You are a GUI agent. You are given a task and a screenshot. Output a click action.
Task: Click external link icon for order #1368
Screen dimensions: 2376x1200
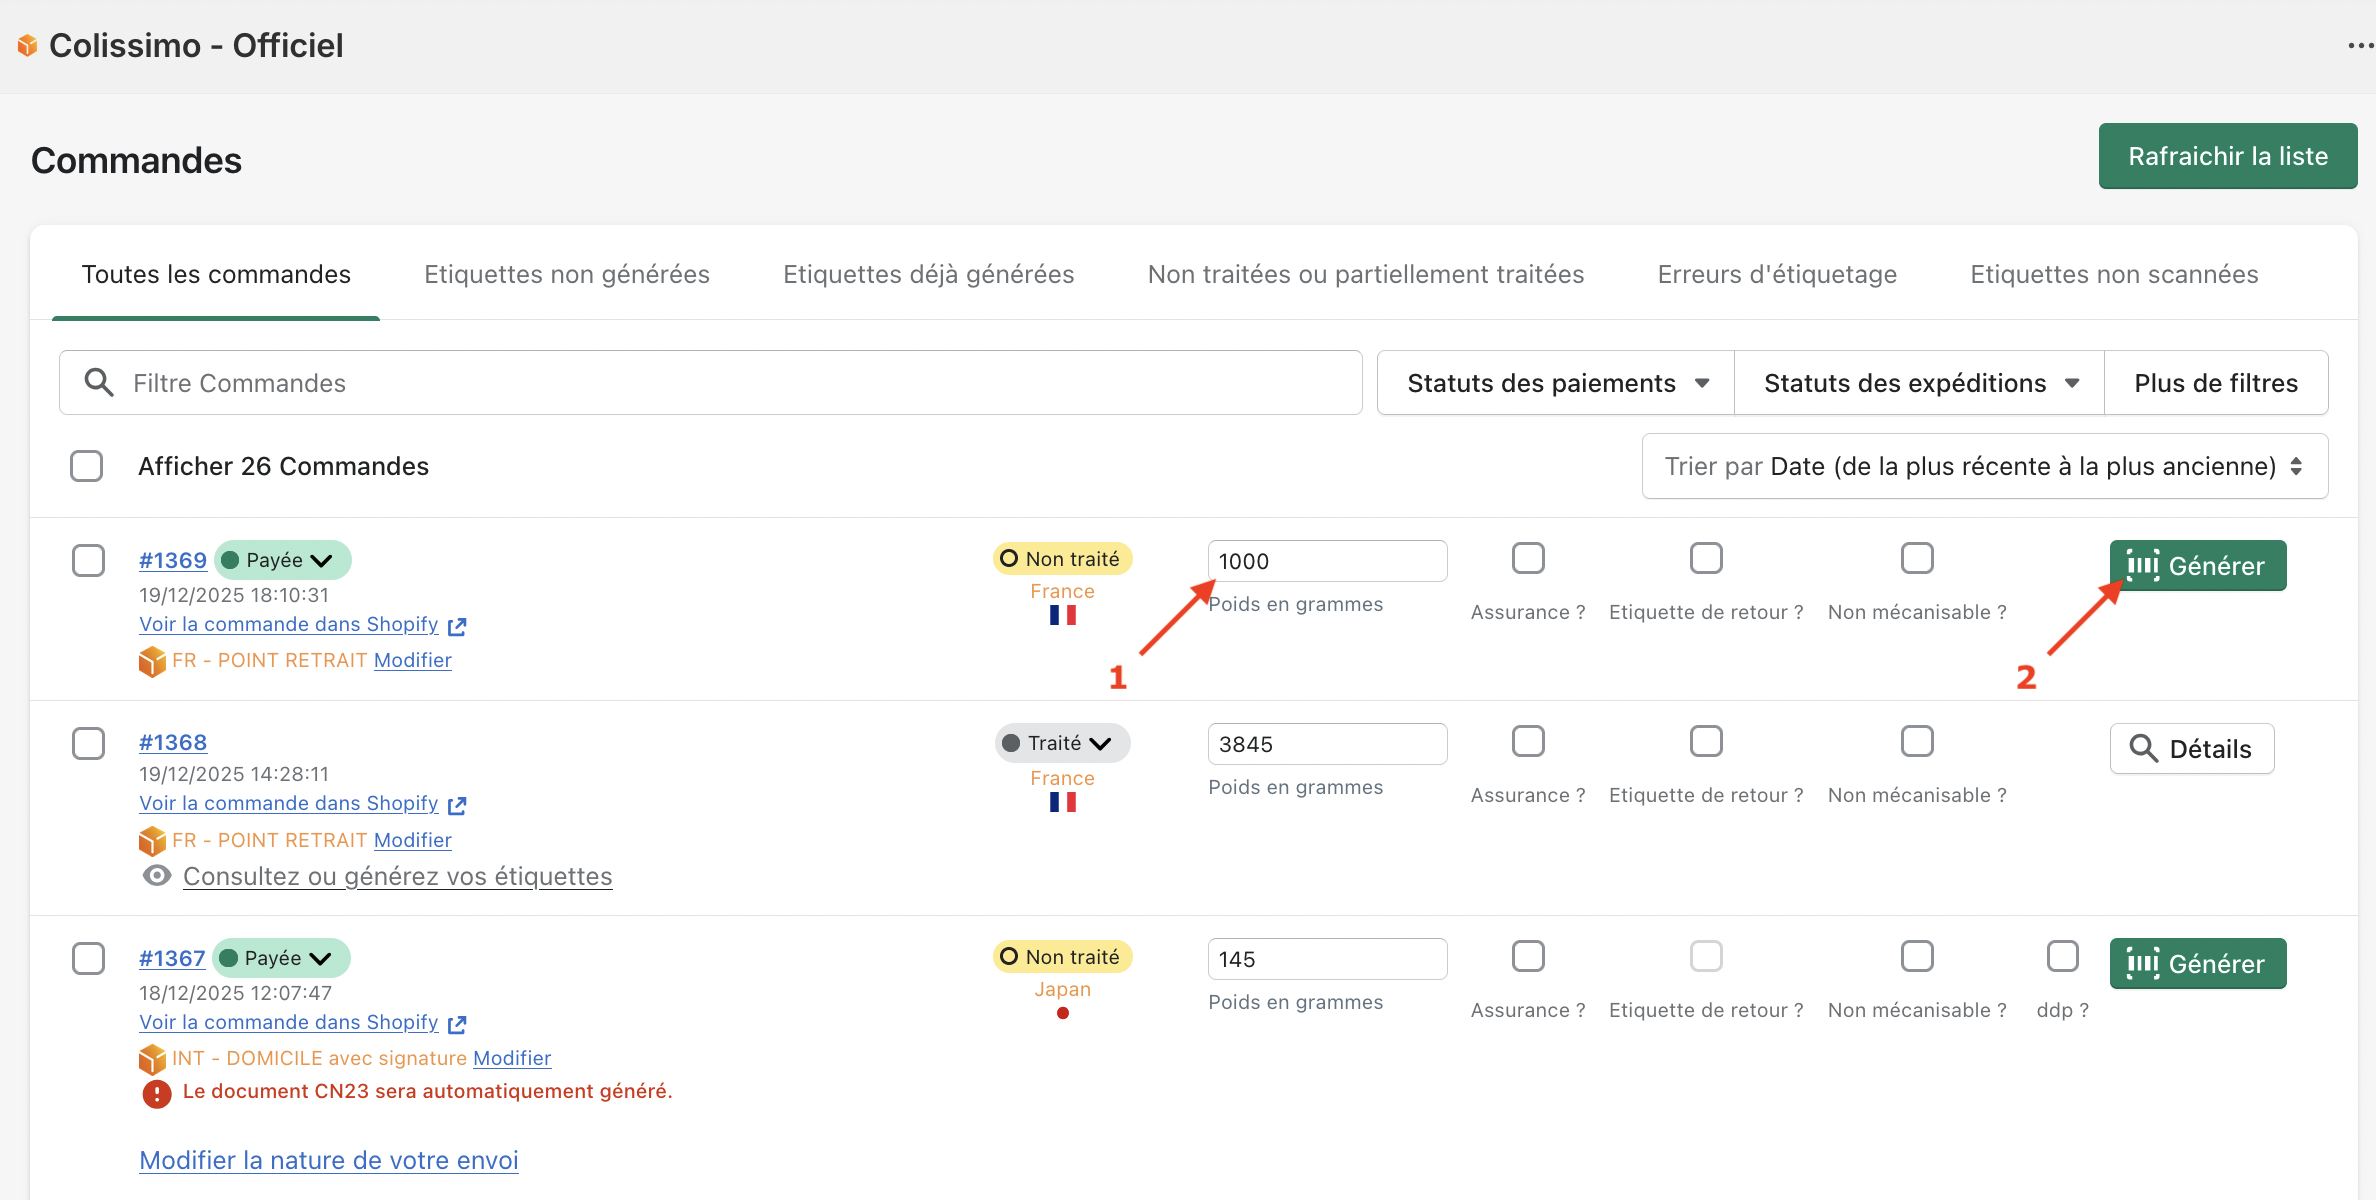(x=457, y=805)
